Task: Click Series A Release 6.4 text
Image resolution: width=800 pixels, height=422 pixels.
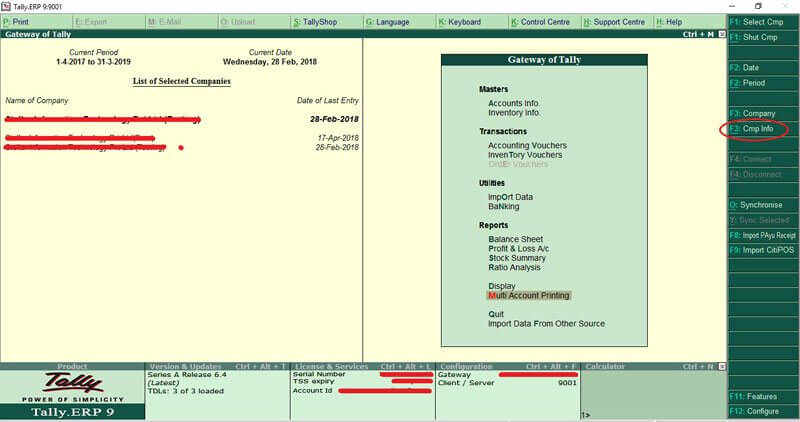Action: point(187,375)
